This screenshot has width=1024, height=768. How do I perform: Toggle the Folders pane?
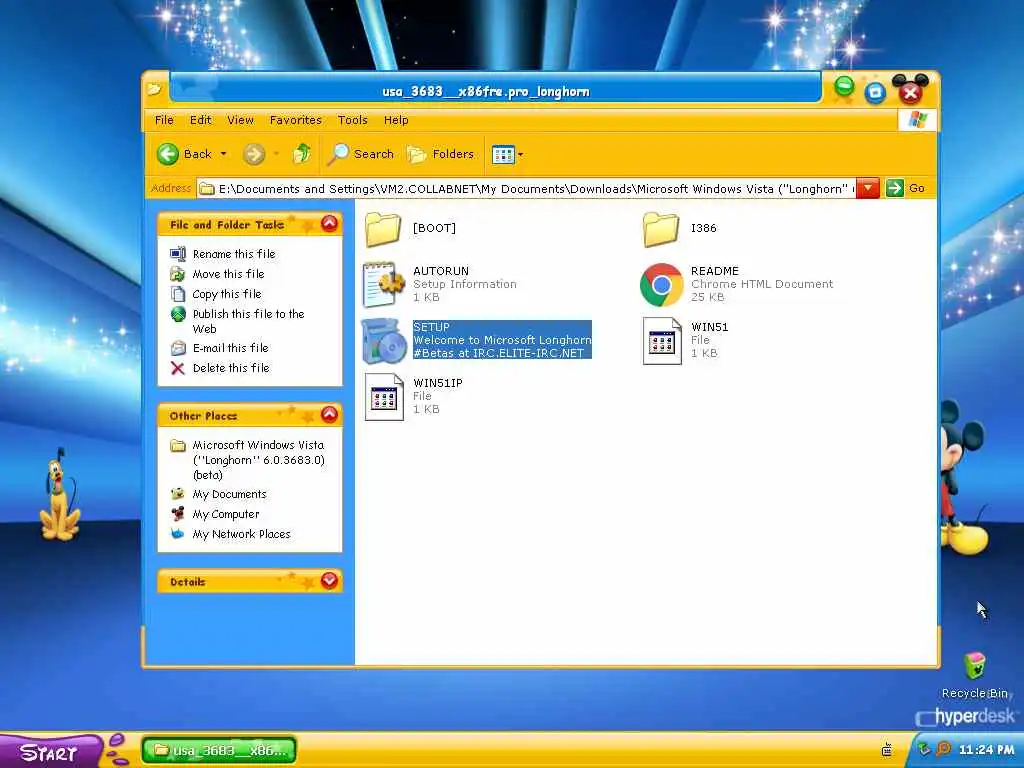pos(440,154)
